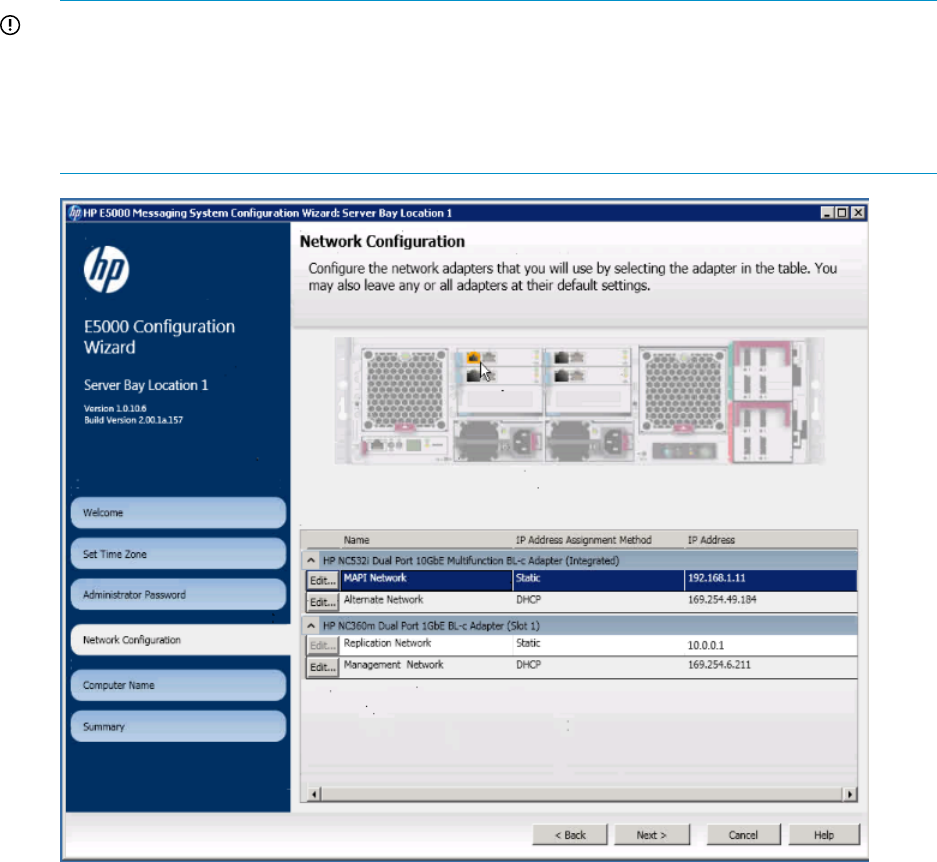Click DHCP in the Alternate Network row

528,600
